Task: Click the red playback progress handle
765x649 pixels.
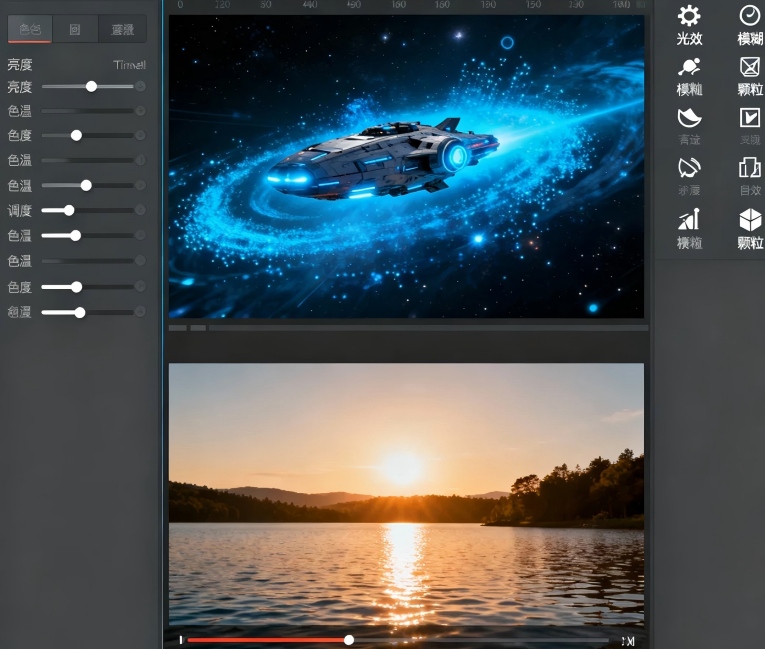Action: coord(349,640)
